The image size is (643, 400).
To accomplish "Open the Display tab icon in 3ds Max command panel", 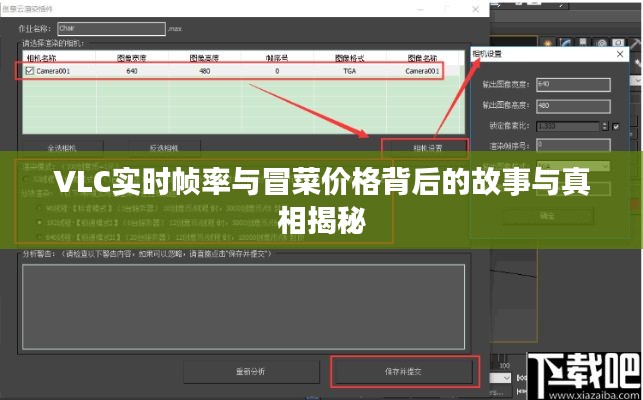I will tap(618, 43).
